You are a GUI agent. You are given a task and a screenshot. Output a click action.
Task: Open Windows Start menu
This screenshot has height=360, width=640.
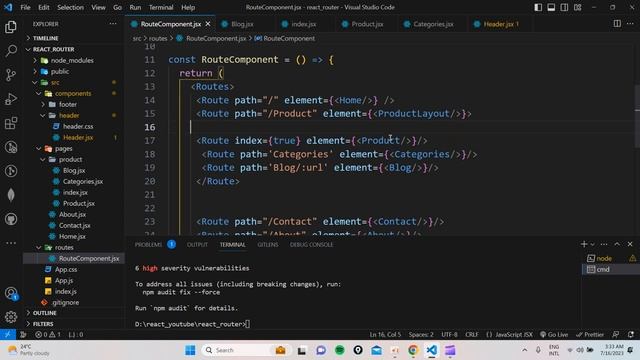190,350
